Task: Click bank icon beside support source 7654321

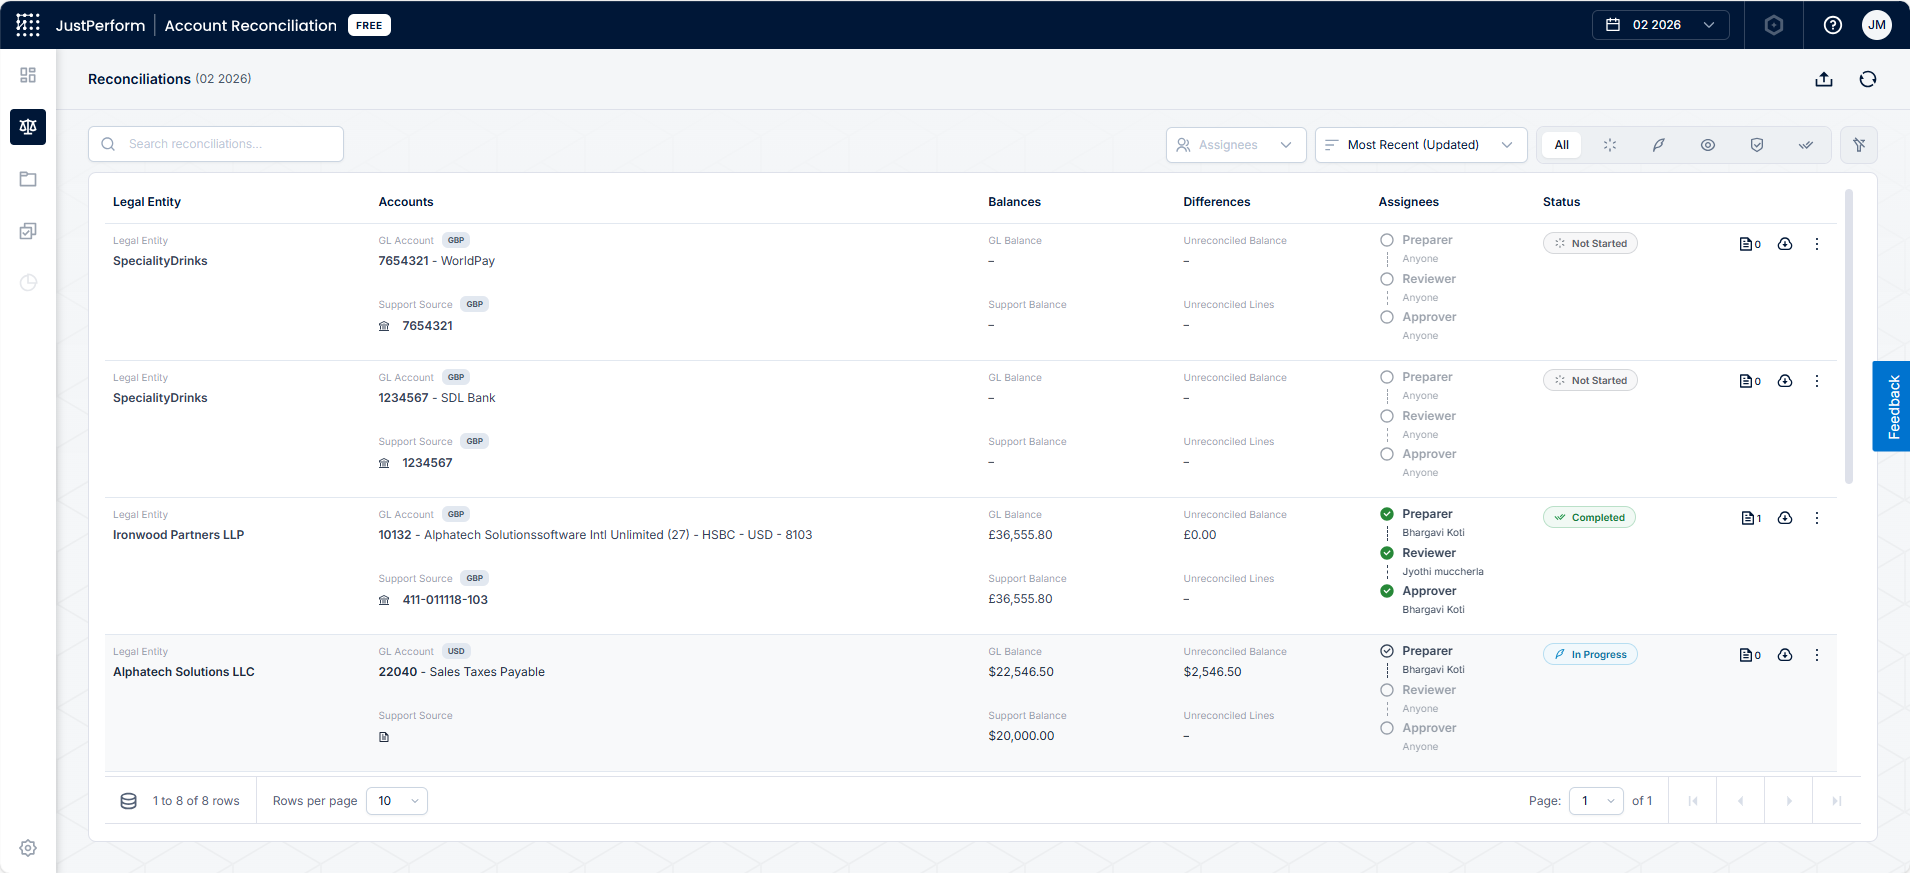Action: (x=384, y=326)
